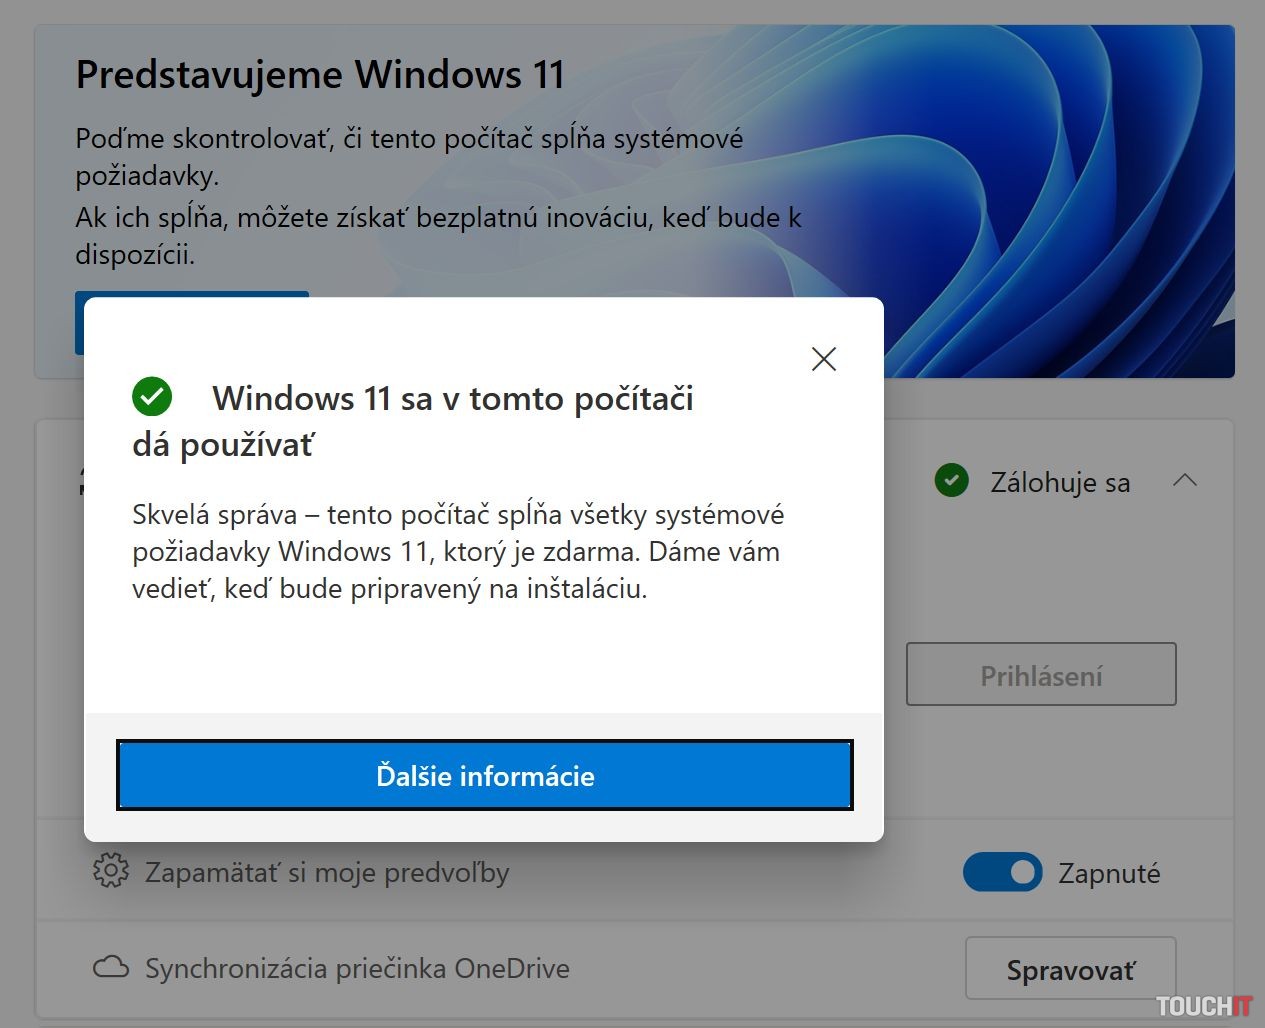This screenshot has height=1028, width=1265.
Task: Select the Zapamätať si moje predvoľby row label
Action: (327, 873)
